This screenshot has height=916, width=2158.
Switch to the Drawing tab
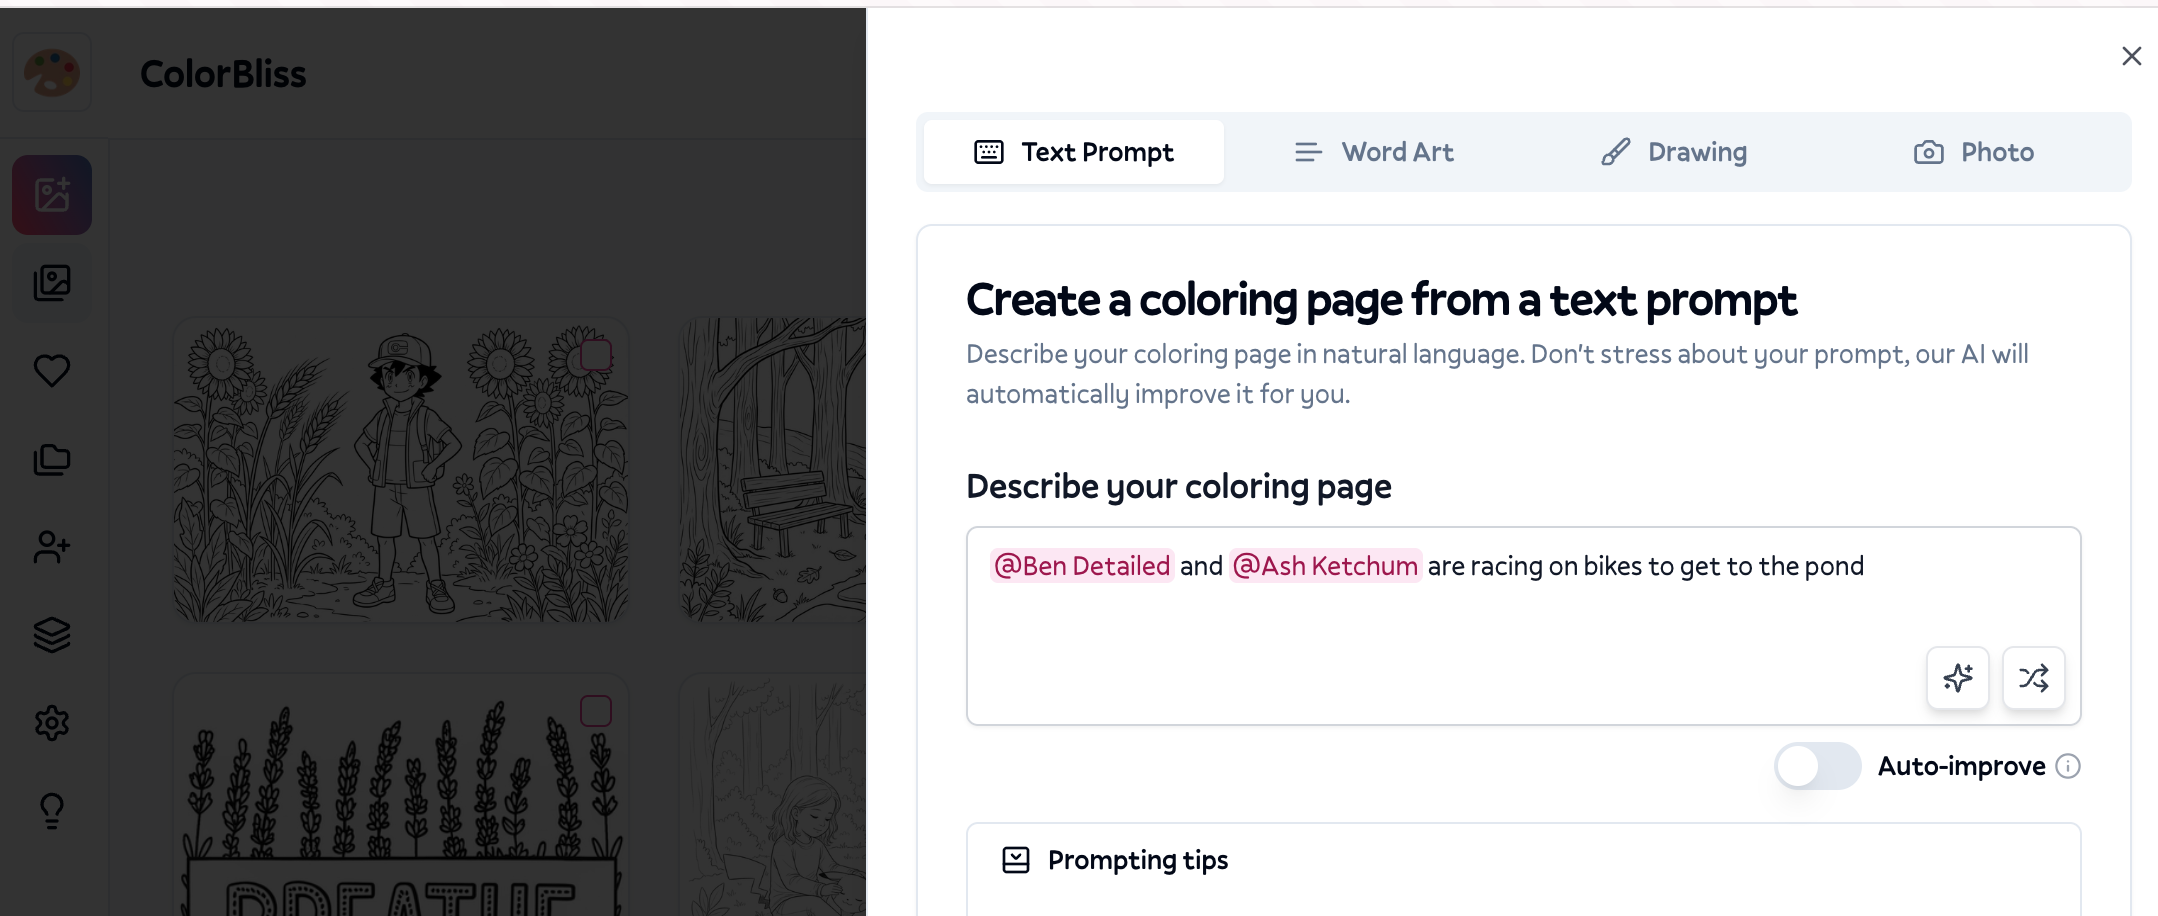pyautogui.click(x=1674, y=152)
